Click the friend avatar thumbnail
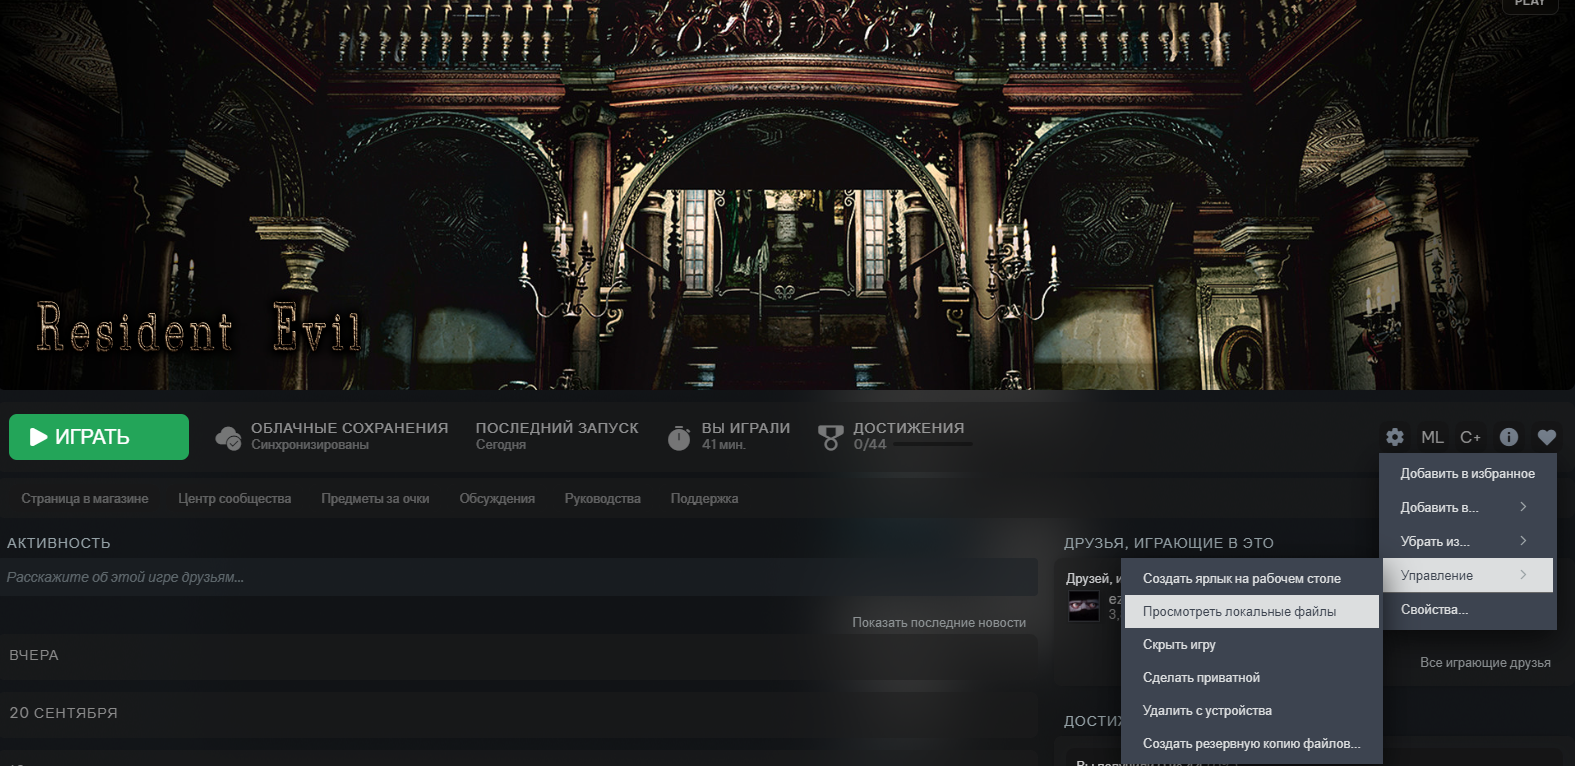 click(1084, 606)
